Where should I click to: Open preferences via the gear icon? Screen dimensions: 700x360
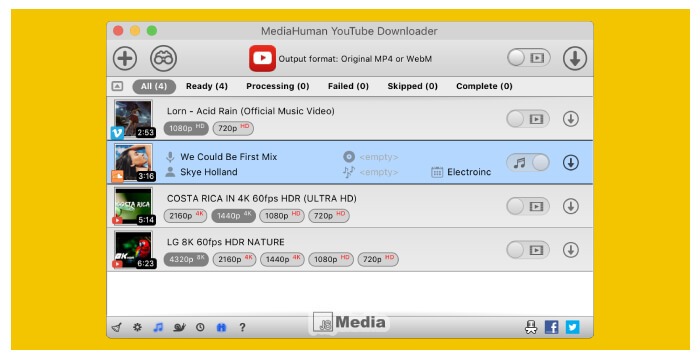point(138,327)
